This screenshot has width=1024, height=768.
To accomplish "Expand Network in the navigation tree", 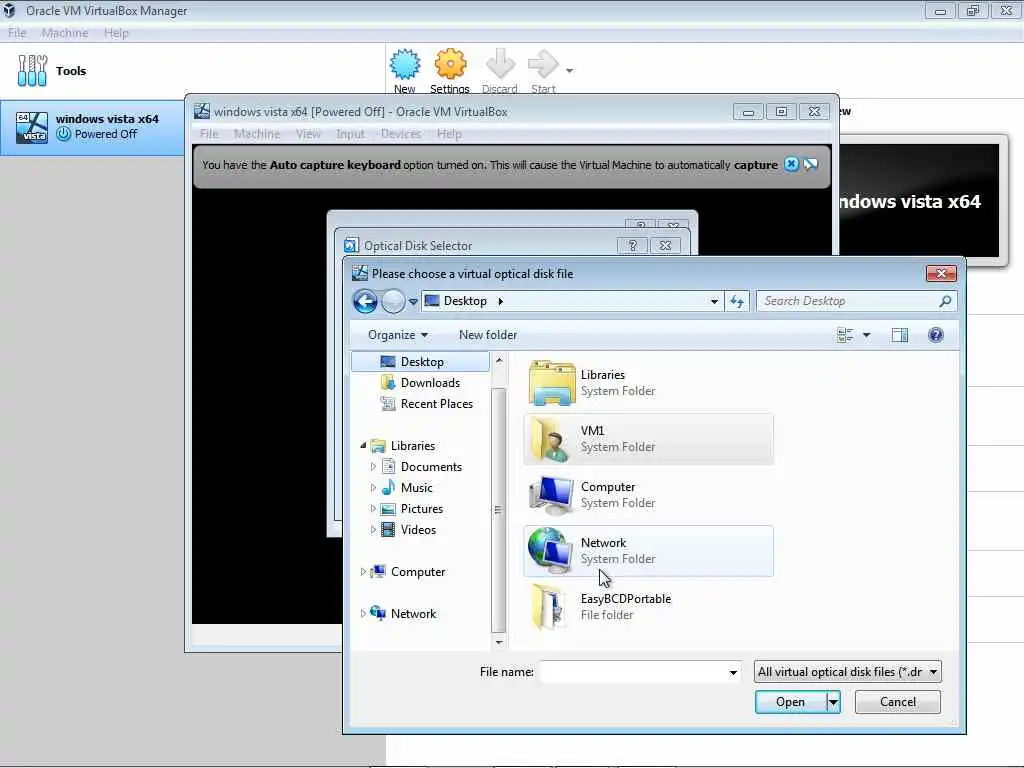I will tap(363, 614).
